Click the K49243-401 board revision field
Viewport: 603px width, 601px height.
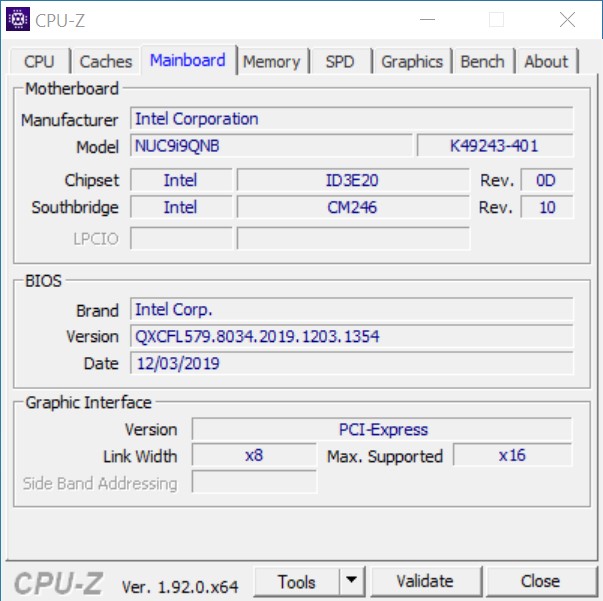tap(495, 145)
